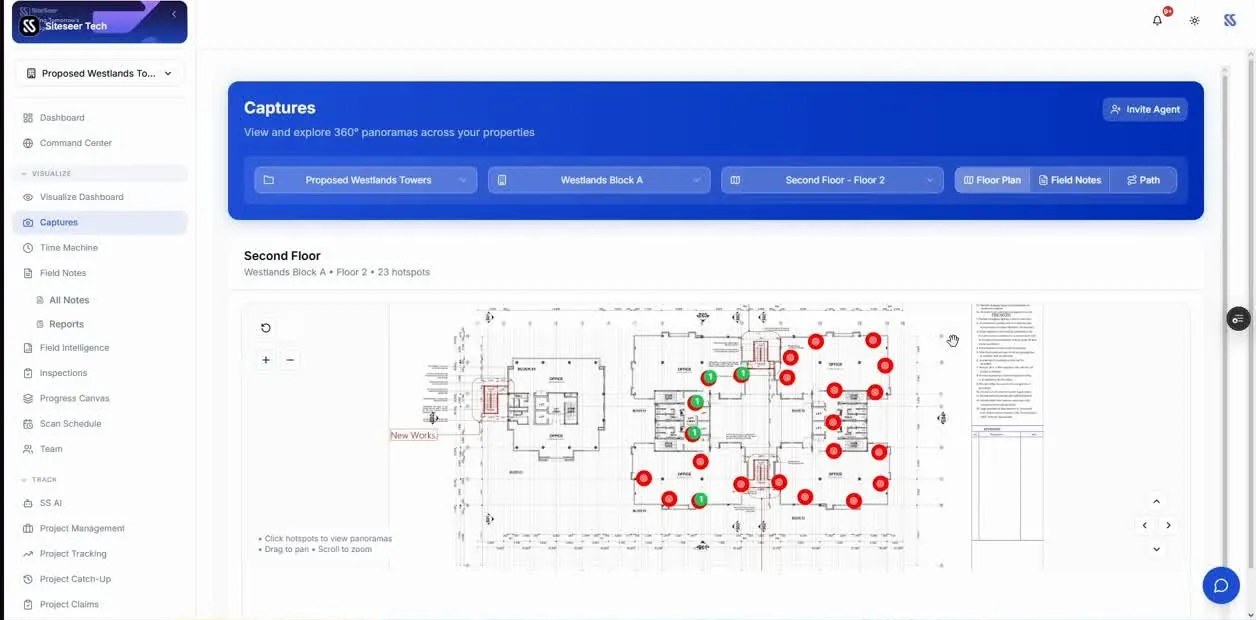Reset the floor plan view rotation icon

[x=266, y=328]
